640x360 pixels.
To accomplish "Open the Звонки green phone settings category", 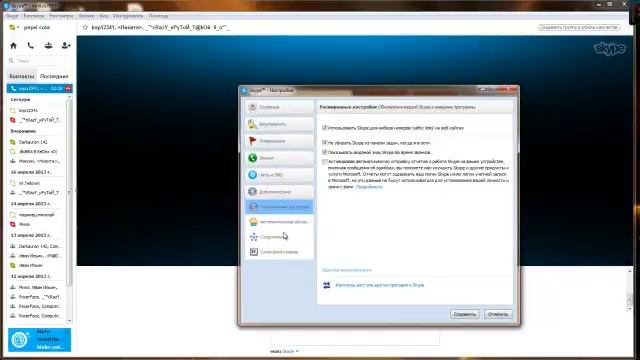I will (x=280, y=158).
